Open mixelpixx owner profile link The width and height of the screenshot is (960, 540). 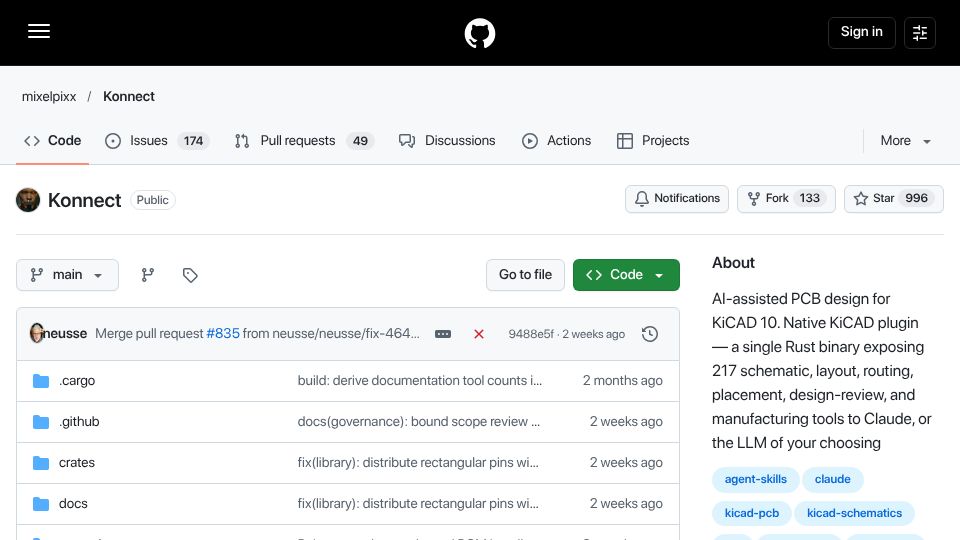[49, 97]
